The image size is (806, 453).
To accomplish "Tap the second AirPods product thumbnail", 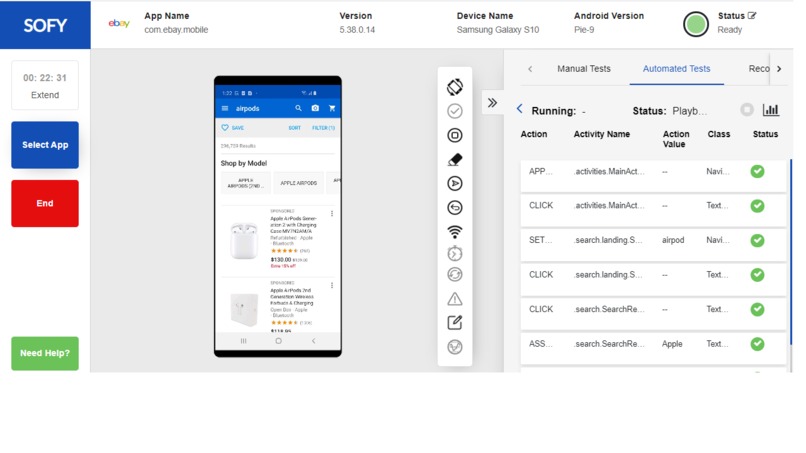I will 244,310.
